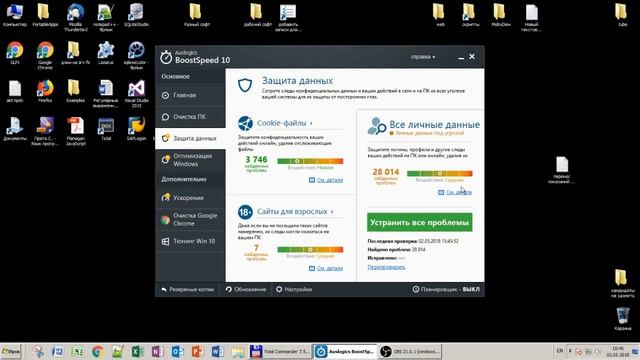Click the Cookie-файлы impact severity bar
Viewport: 640px width, 360px height.
(x=310, y=161)
